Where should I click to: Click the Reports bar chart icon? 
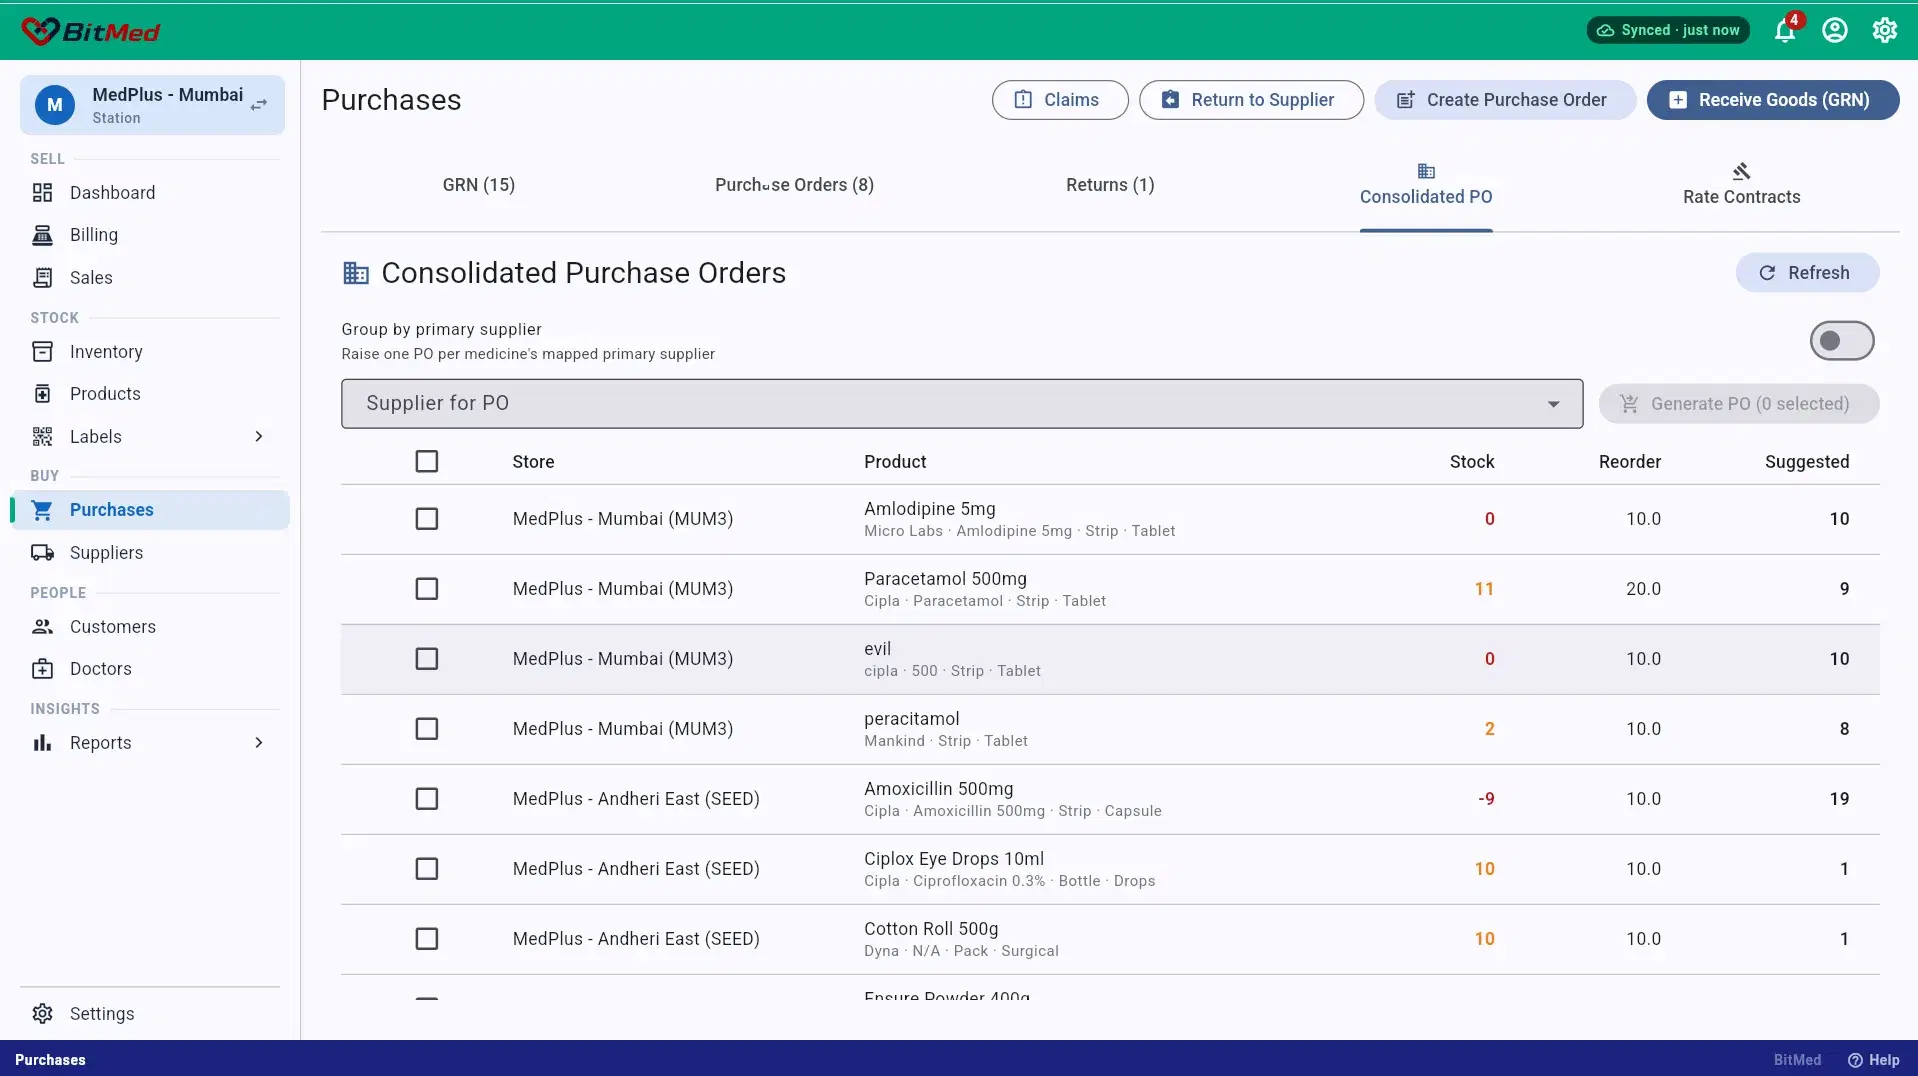(x=42, y=743)
